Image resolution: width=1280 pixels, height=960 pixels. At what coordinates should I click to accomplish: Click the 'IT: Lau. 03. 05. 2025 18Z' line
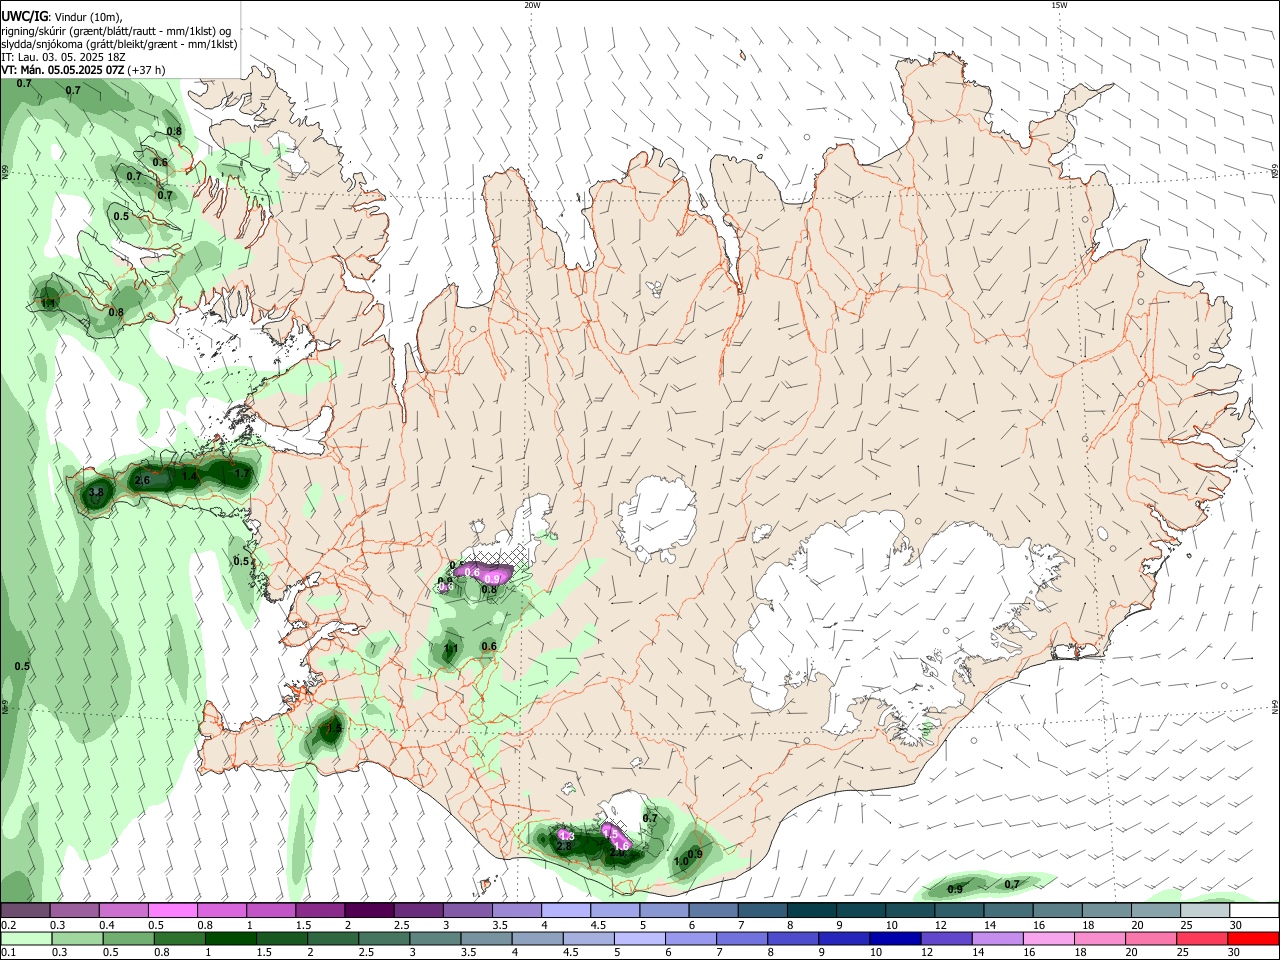point(63,57)
